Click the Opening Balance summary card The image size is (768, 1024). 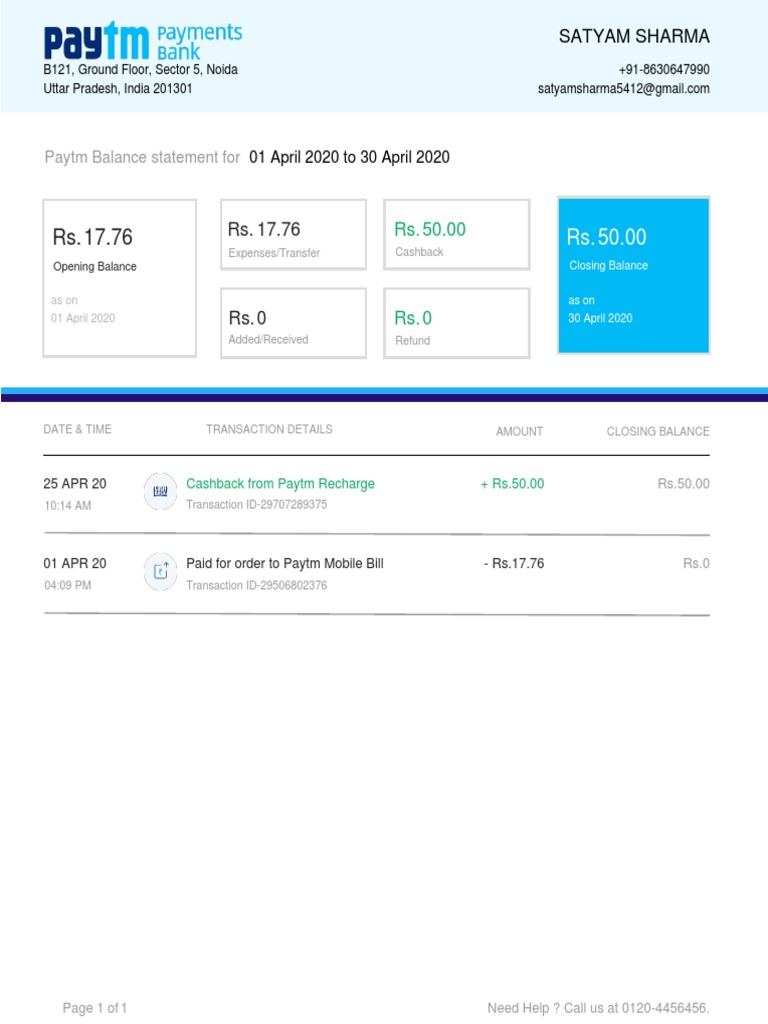119,277
